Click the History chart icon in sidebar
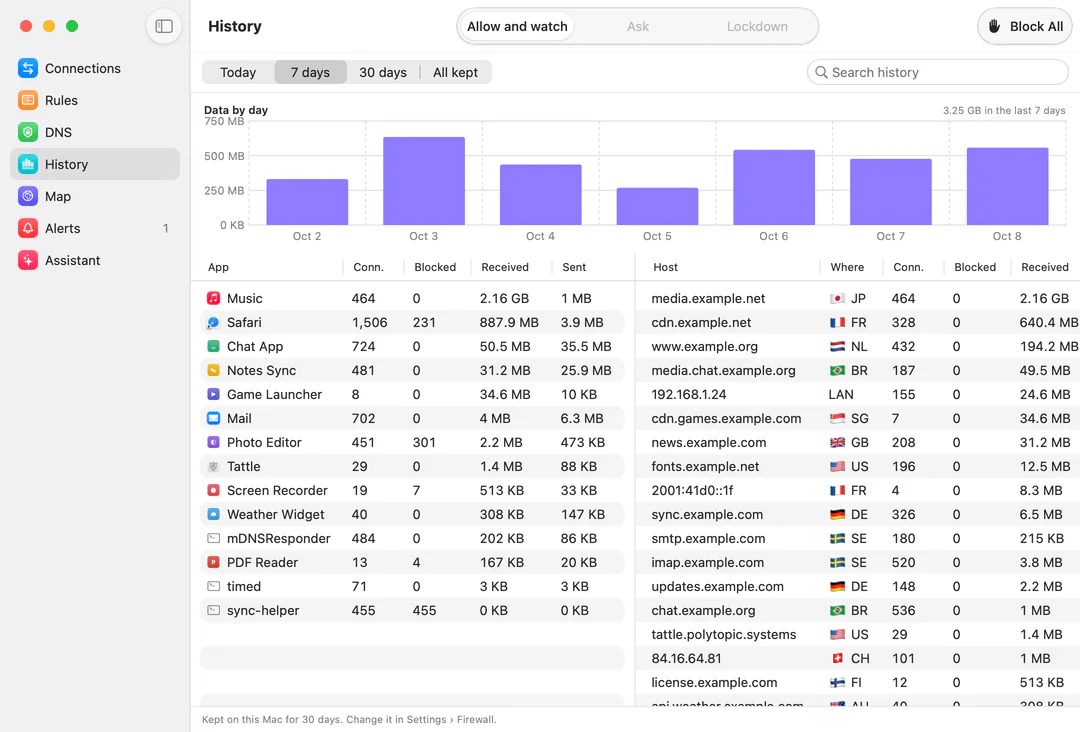The image size is (1080, 732). pos(28,164)
